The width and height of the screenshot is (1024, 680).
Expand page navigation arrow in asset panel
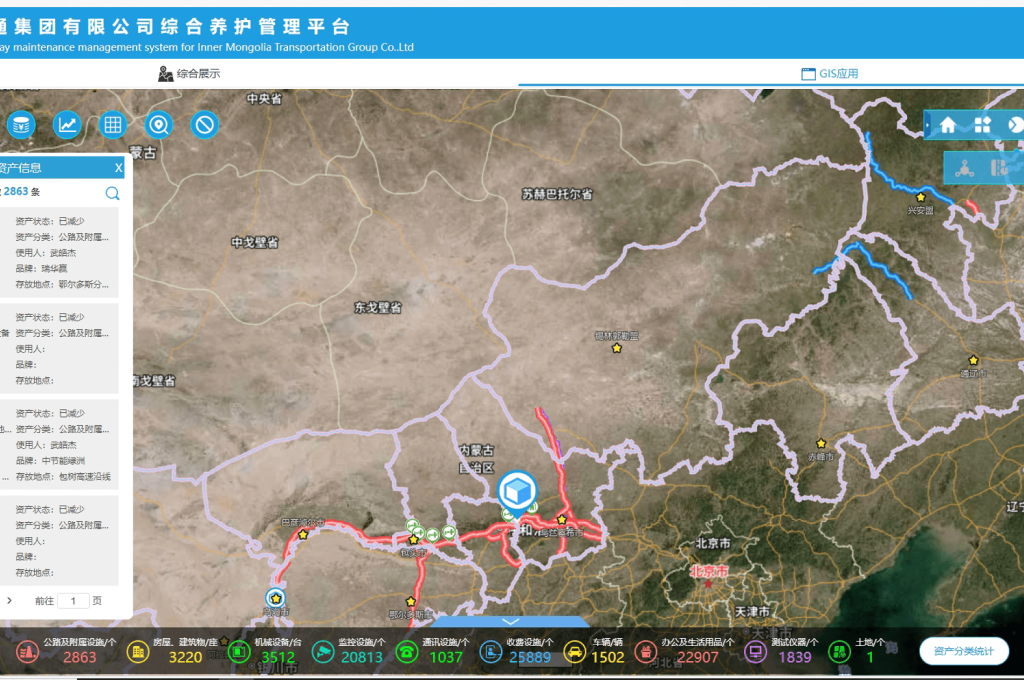coord(10,600)
